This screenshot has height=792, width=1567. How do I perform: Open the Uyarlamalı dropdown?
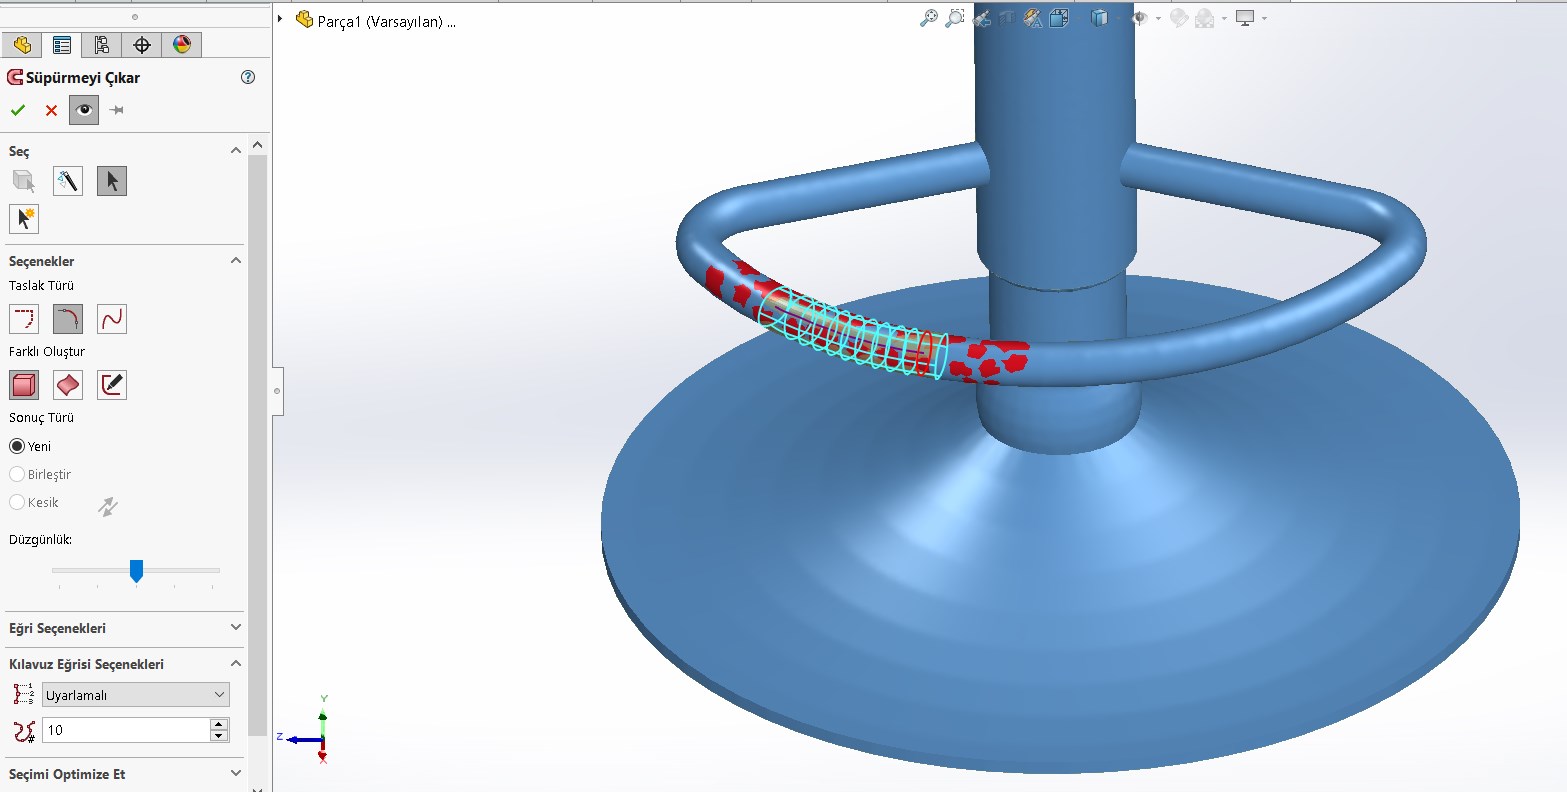[136, 695]
